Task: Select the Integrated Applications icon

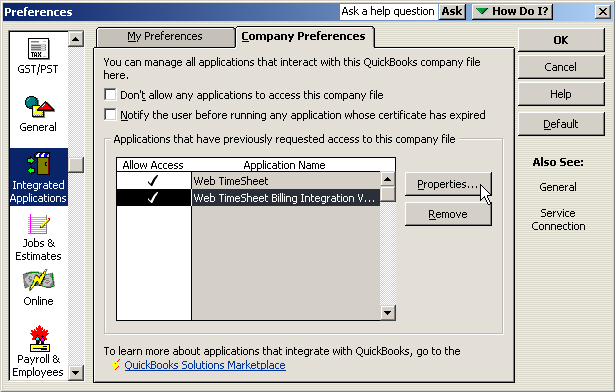Action: point(38,163)
